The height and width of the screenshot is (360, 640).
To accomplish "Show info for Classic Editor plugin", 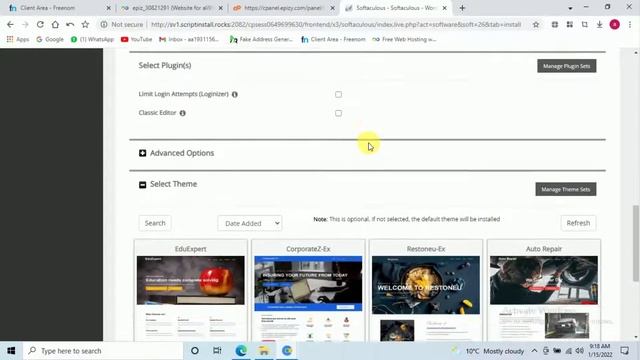I will point(182,113).
